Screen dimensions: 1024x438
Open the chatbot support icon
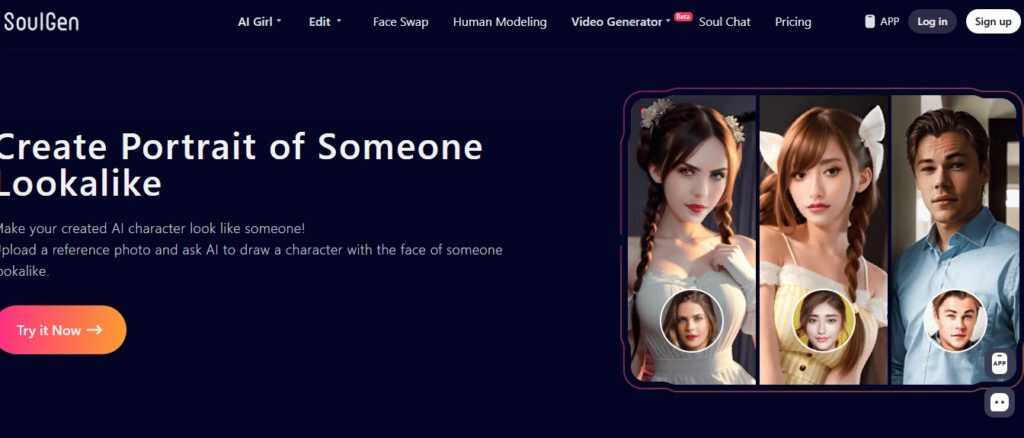999,402
